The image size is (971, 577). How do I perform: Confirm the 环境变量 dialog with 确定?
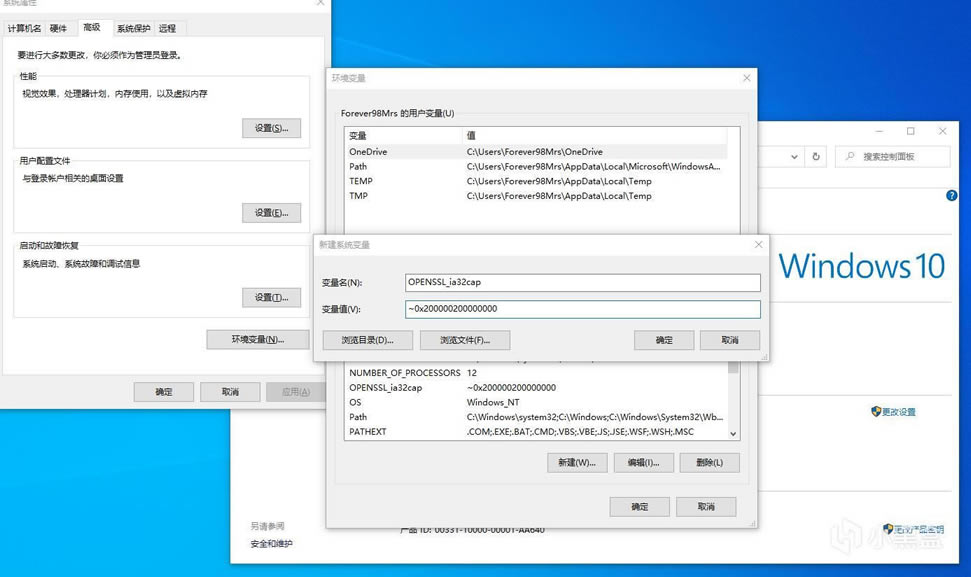tap(639, 506)
